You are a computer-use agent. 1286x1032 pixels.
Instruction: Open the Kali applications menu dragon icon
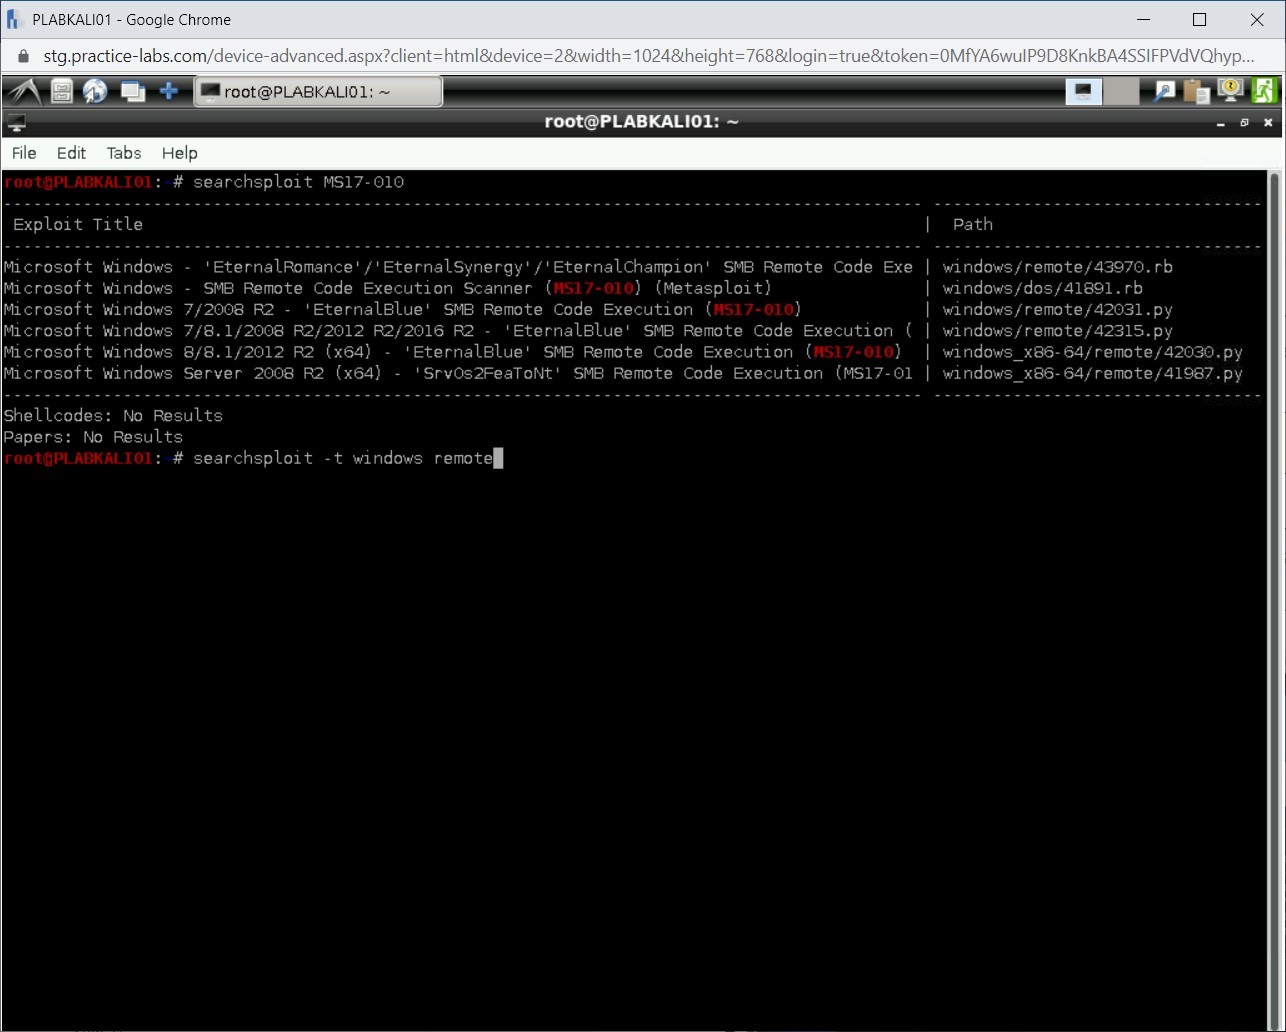pyautogui.click(x=24, y=92)
